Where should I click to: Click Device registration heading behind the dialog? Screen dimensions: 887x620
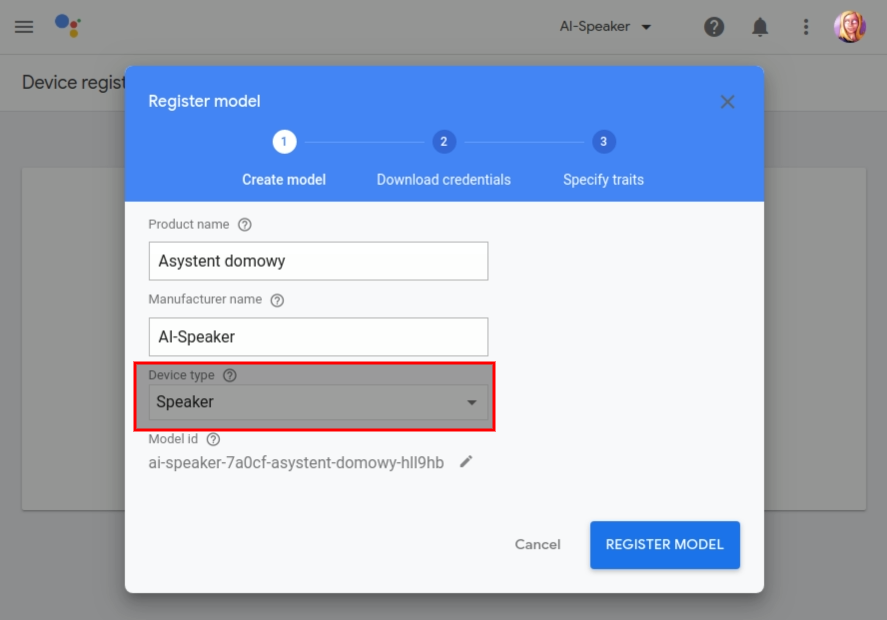74,83
